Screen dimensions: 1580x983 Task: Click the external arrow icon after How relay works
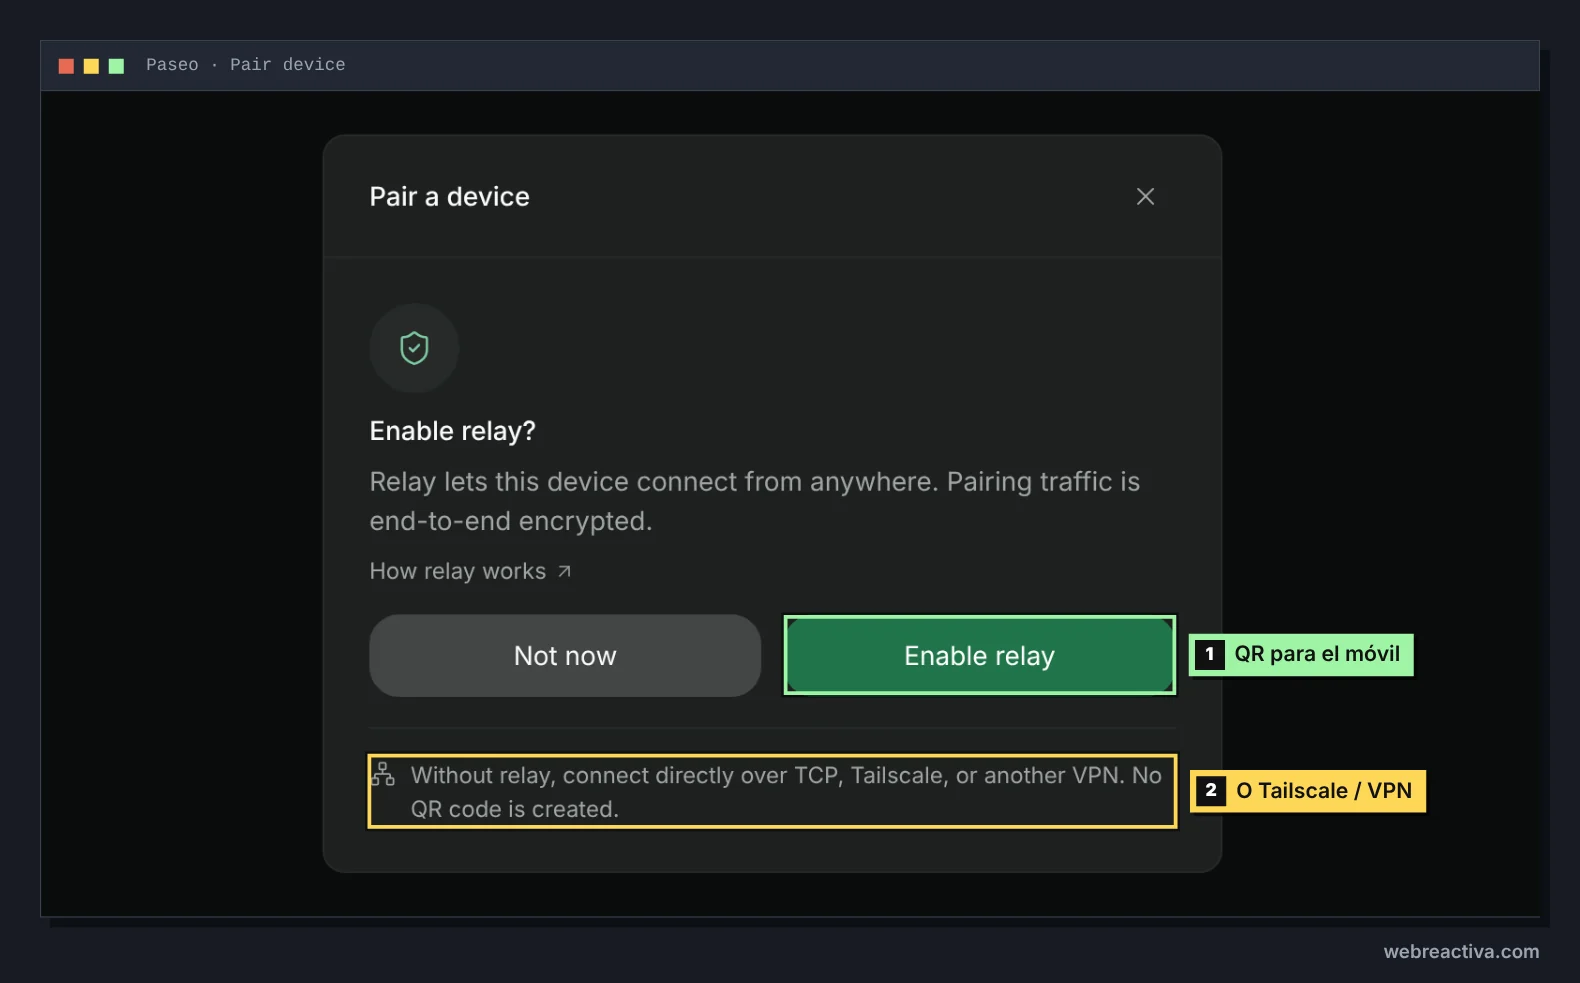(x=564, y=571)
